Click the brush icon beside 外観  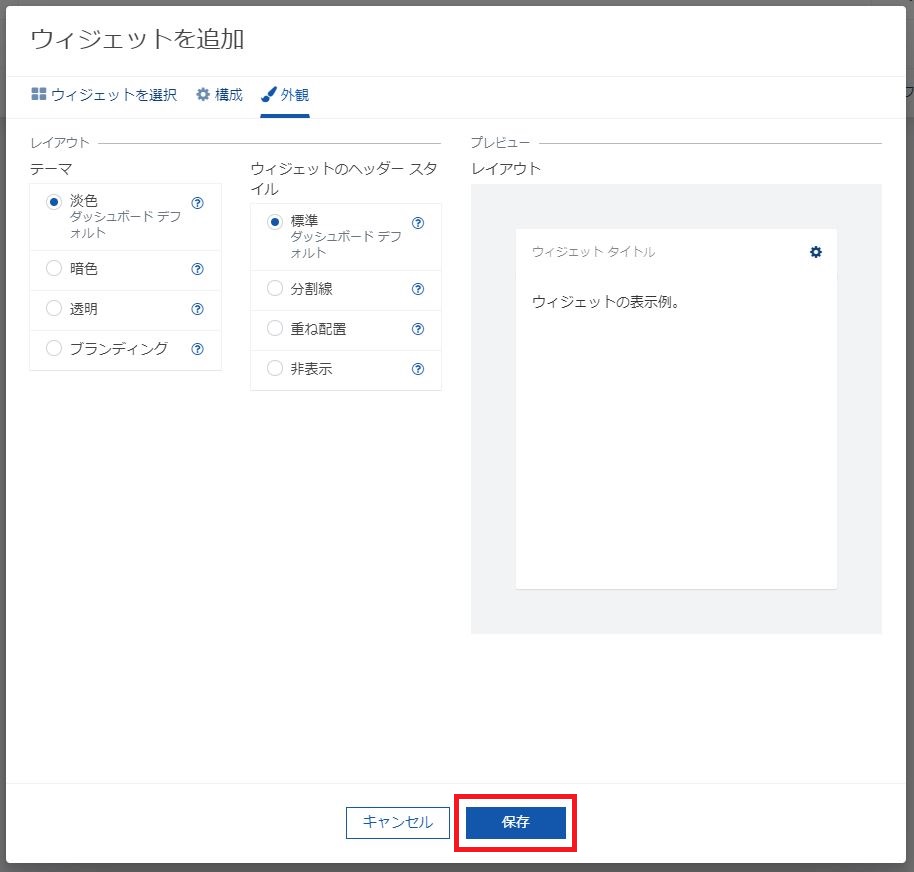click(267, 93)
